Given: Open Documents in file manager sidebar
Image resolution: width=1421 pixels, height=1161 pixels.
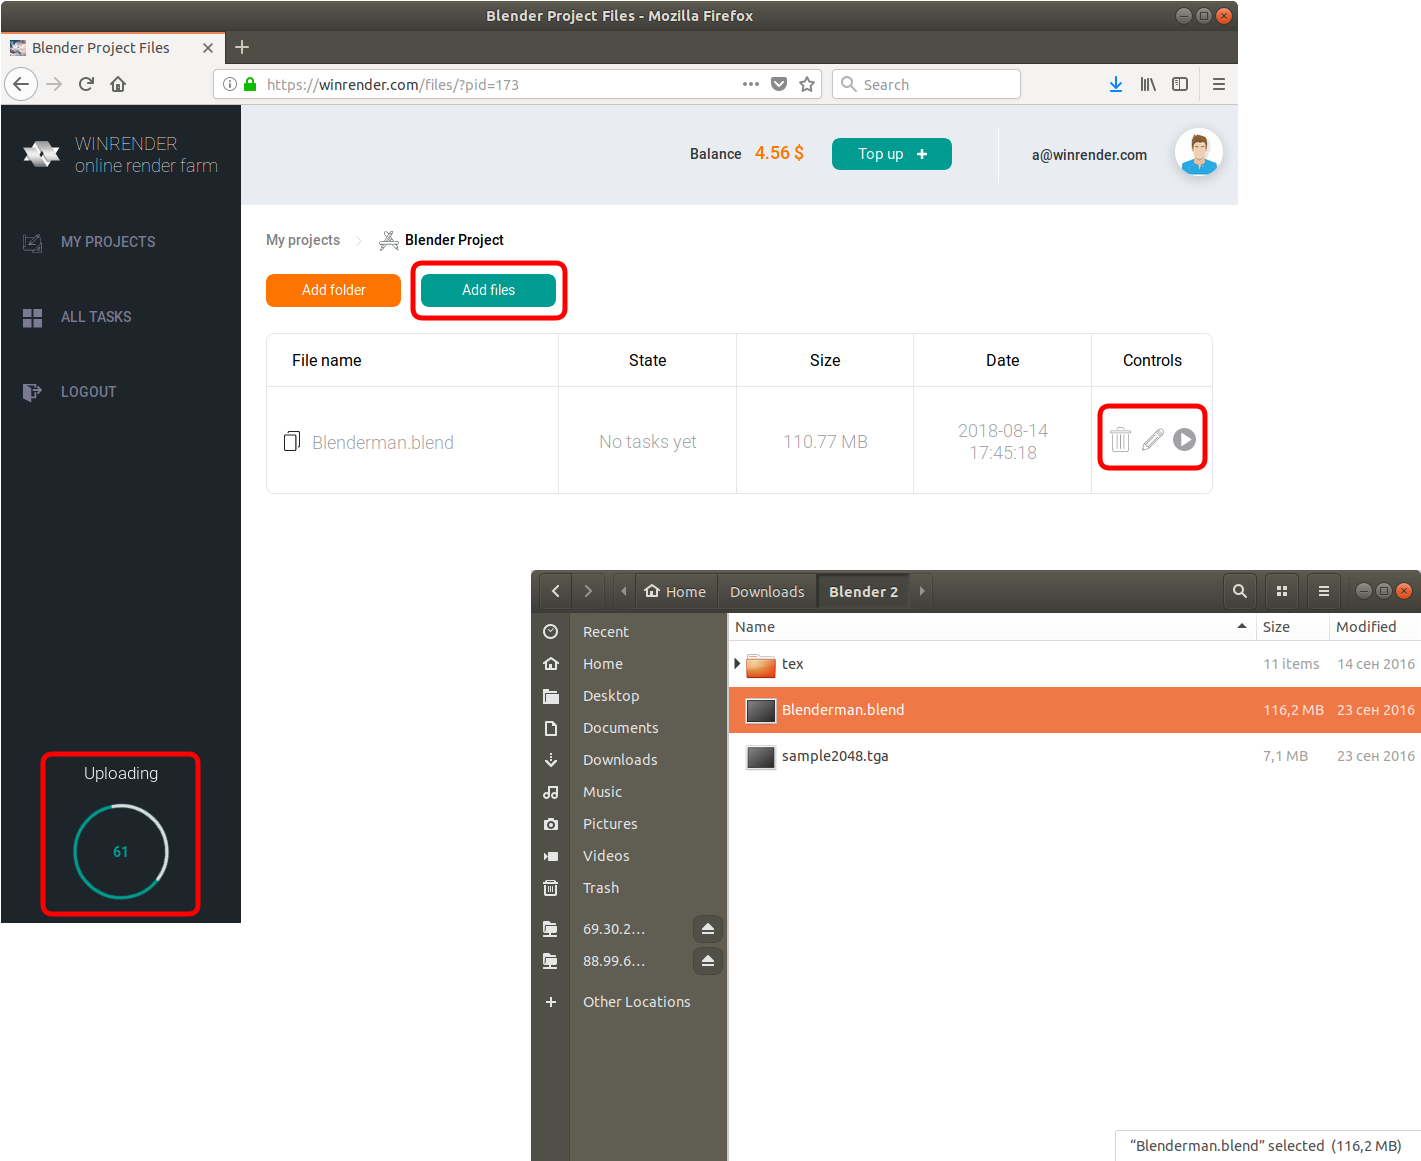Looking at the screenshot, I should pyautogui.click(x=620, y=728).
